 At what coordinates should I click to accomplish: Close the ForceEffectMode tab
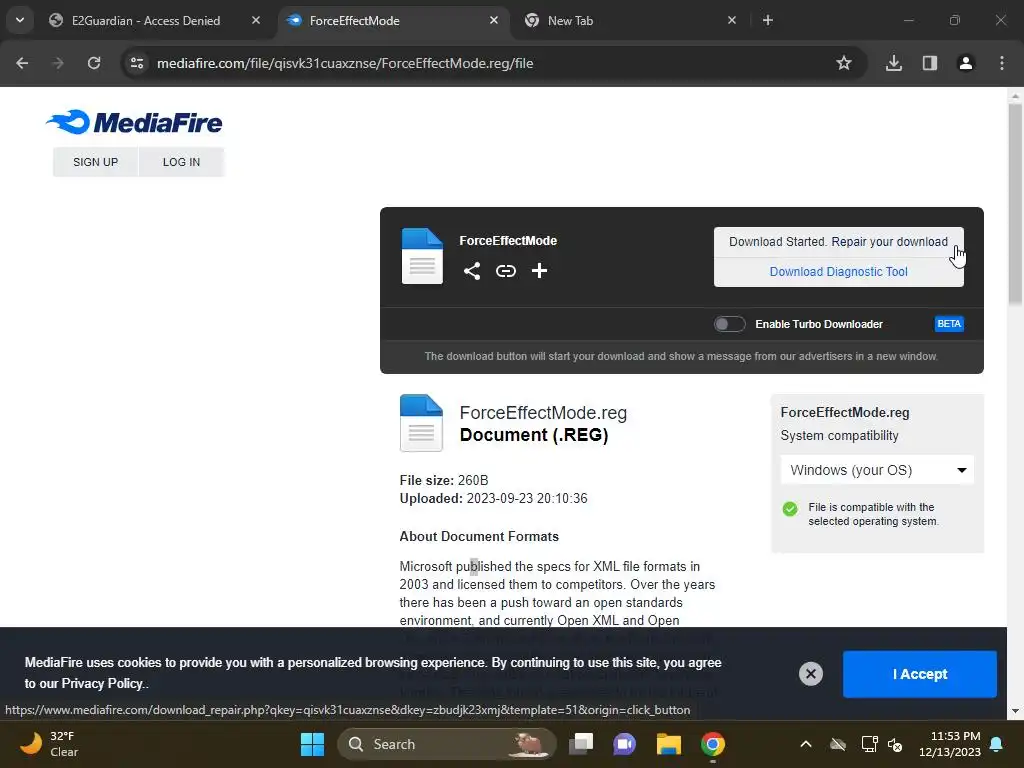point(494,20)
